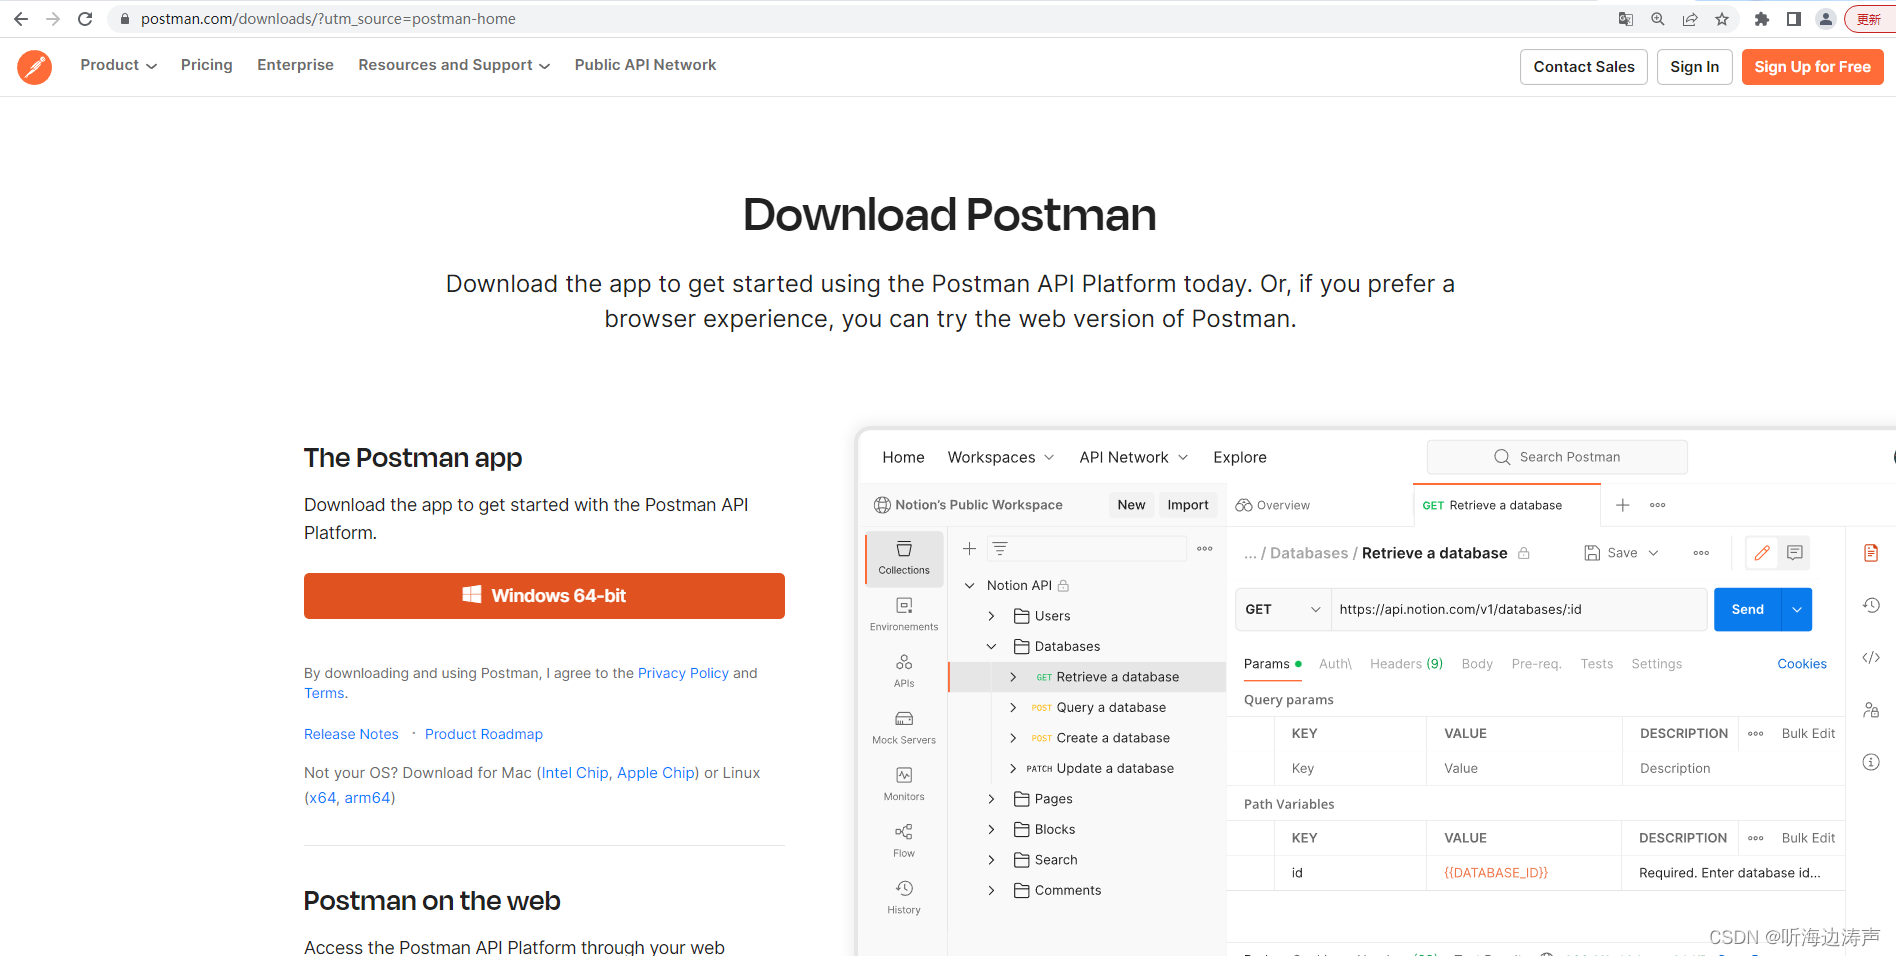Go back with the browser back arrow
1896x956 pixels.
[21, 19]
